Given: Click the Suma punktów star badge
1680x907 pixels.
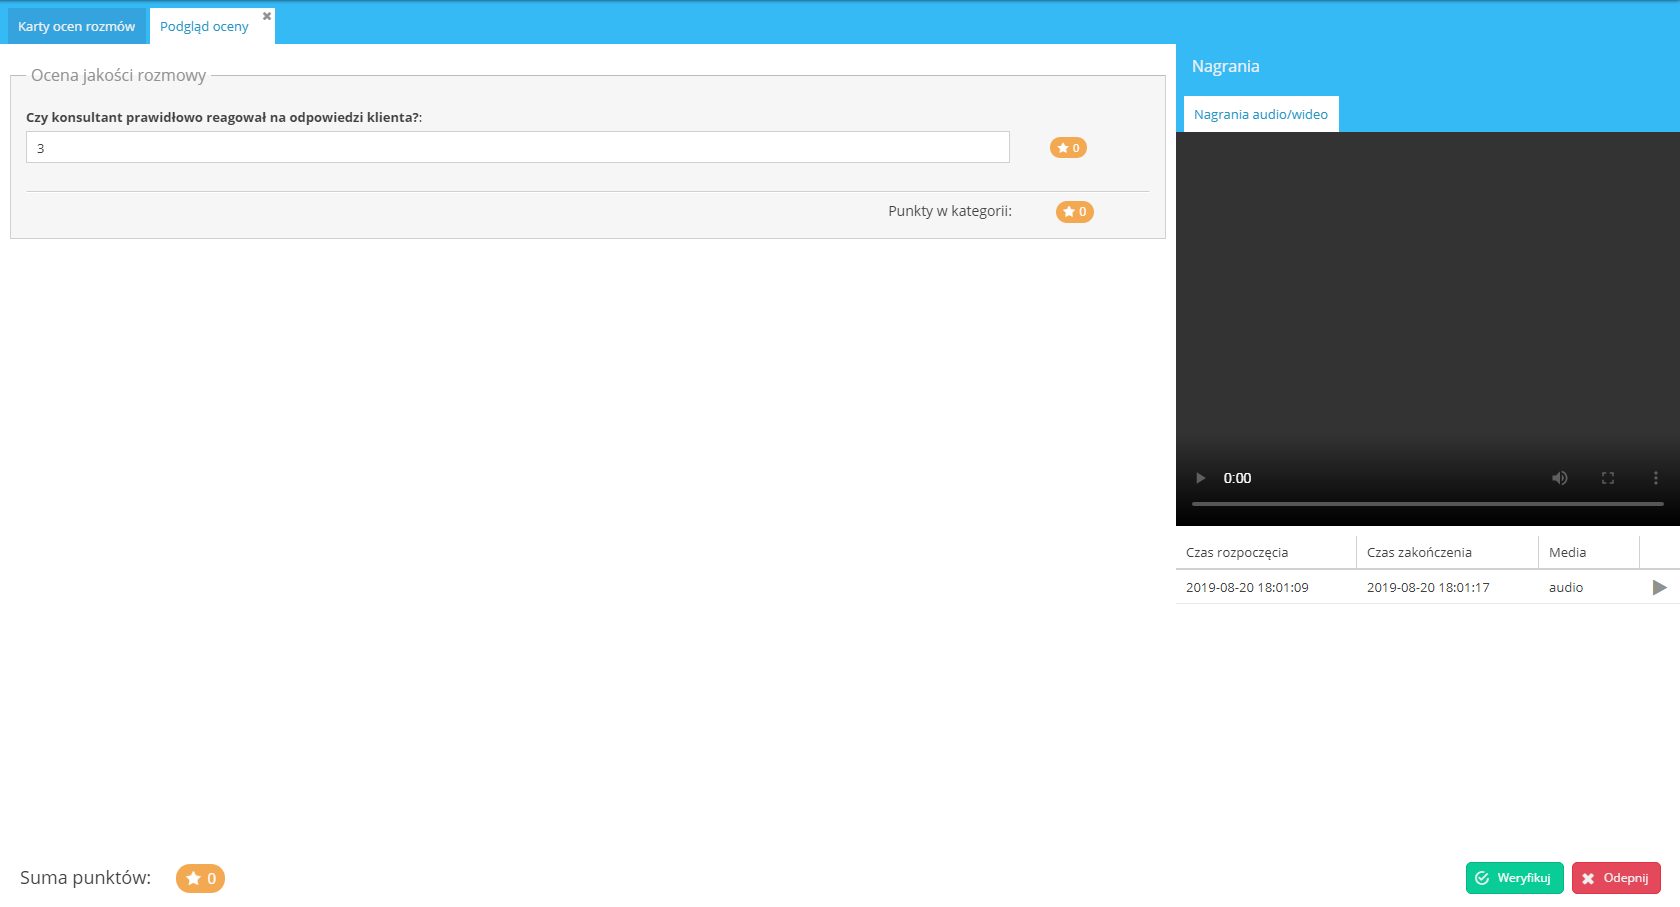Looking at the screenshot, I should tap(200, 878).
